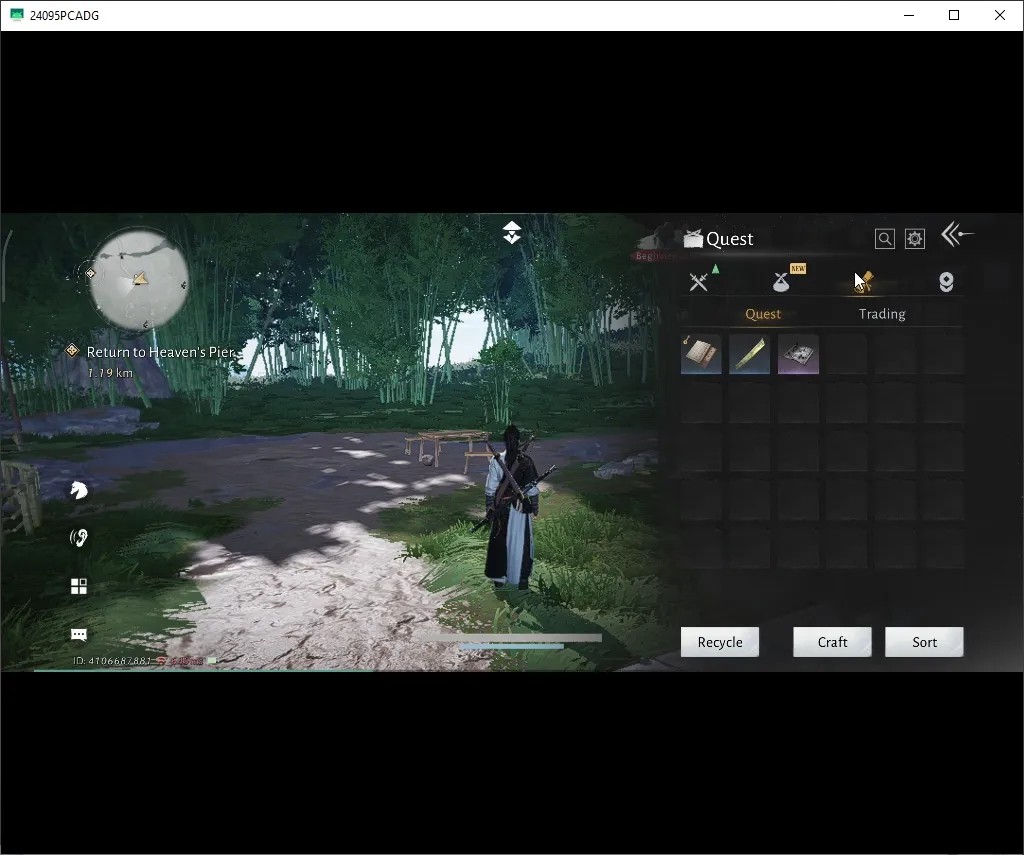The height and width of the screenshot is (855, 1024).
Task: Expand the top-center double arrow menu
Action: pyautogui.click(x=511, y=233)
